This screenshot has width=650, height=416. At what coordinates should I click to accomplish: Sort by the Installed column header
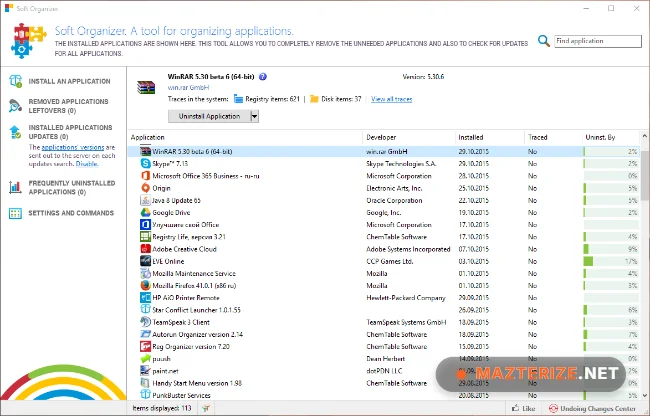(x=490, y=137)
